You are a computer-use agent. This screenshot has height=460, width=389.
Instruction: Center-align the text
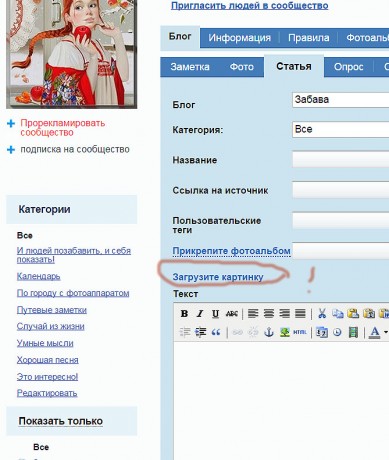coord(269,314)
